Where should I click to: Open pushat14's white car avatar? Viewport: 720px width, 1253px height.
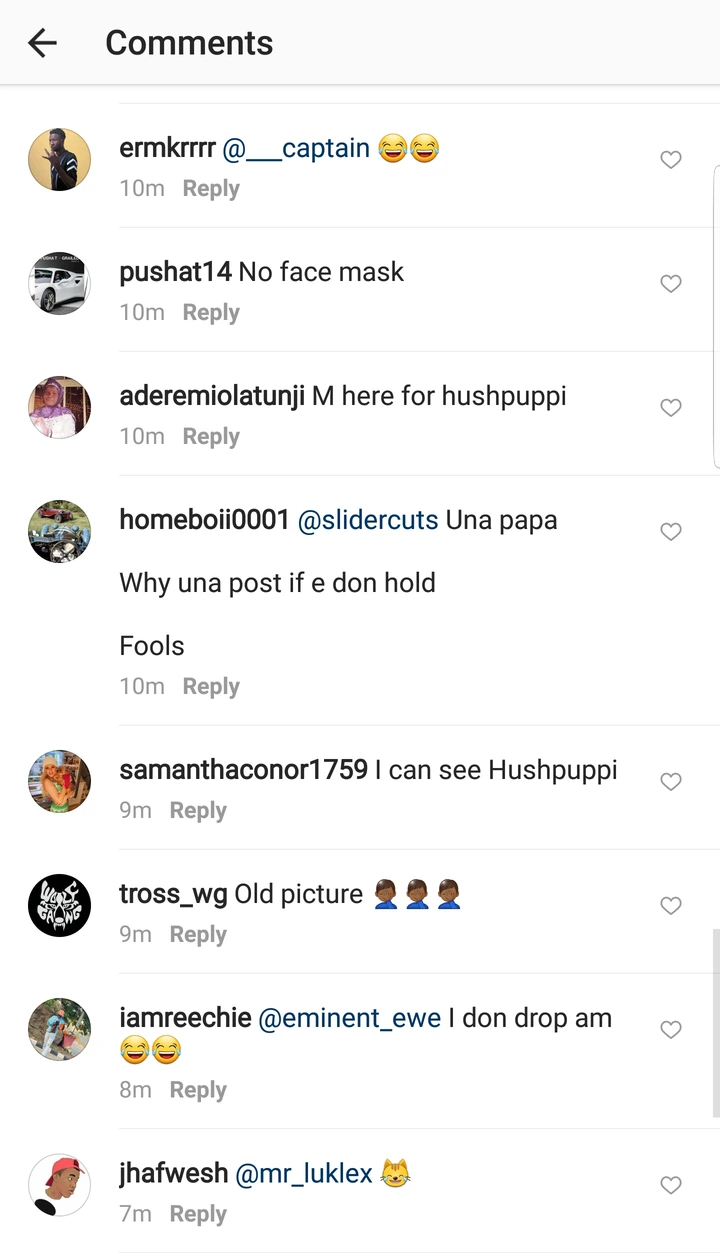point(59,284)
